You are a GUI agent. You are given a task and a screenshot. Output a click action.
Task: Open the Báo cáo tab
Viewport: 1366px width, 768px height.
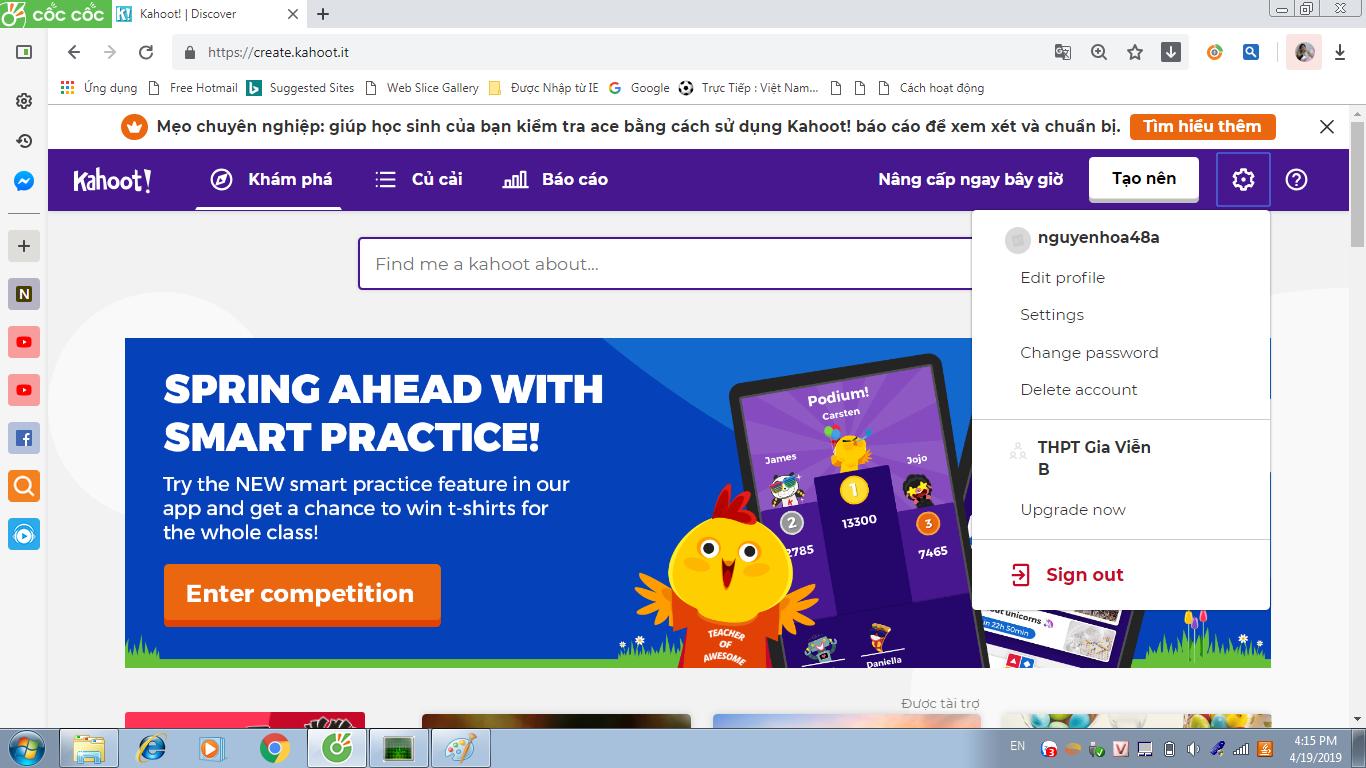coord(555,179)
